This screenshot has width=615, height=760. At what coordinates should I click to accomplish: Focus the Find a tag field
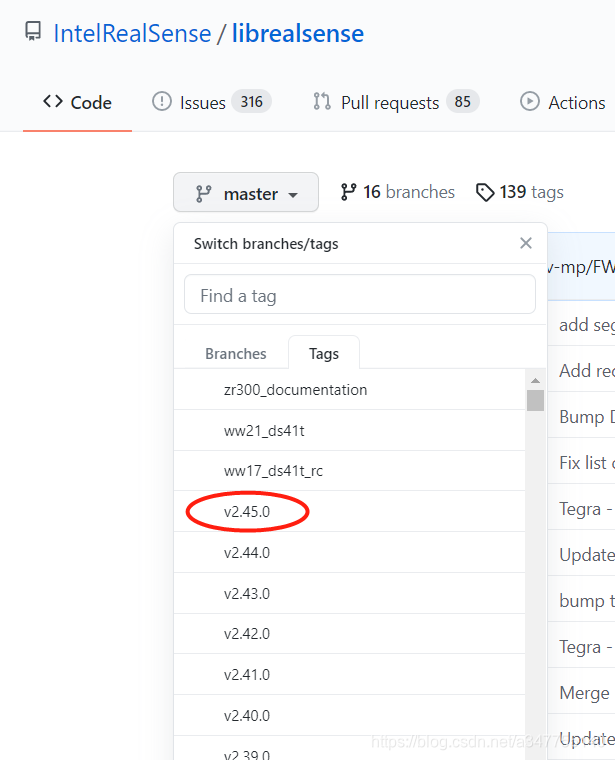[360, 295]
